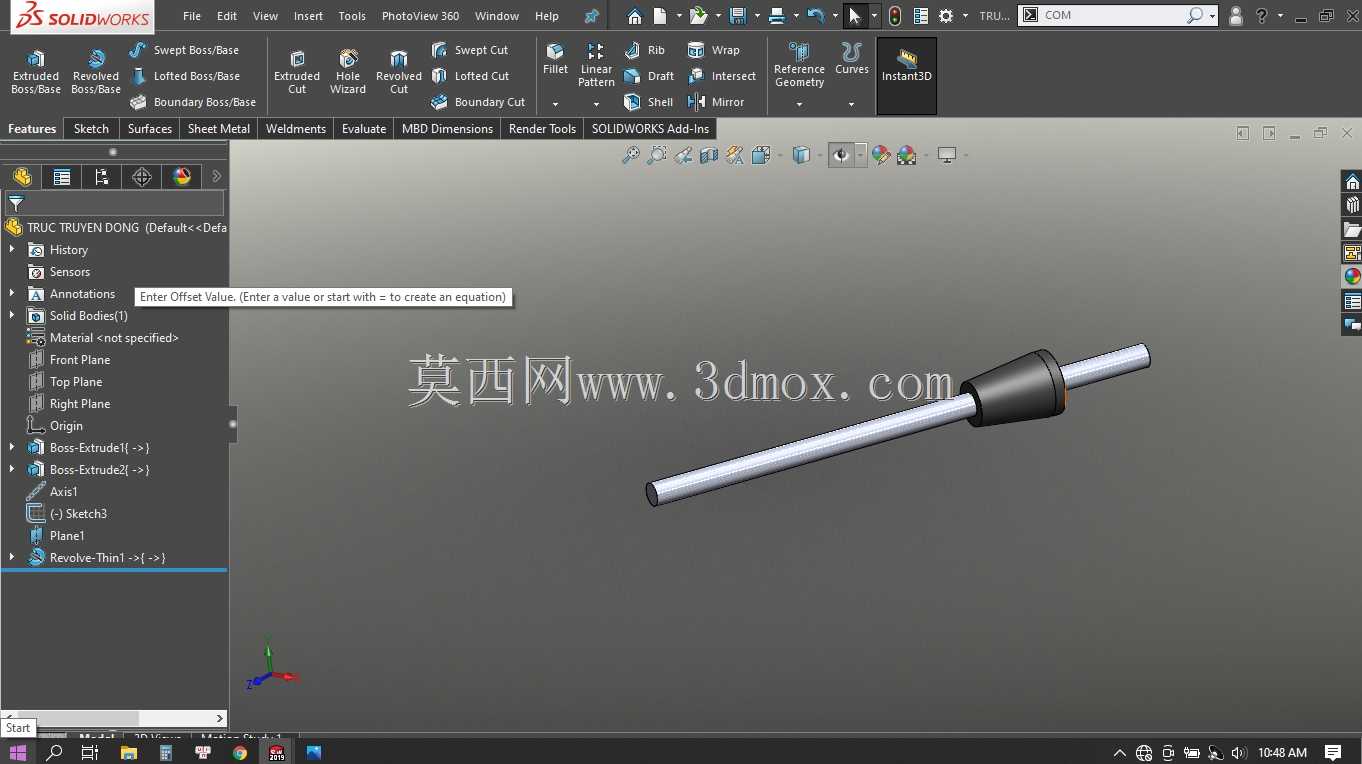Switch to the Sheet Metal tab
The height and width of the screenshot is (764, 1362).
tap(219, 129)
